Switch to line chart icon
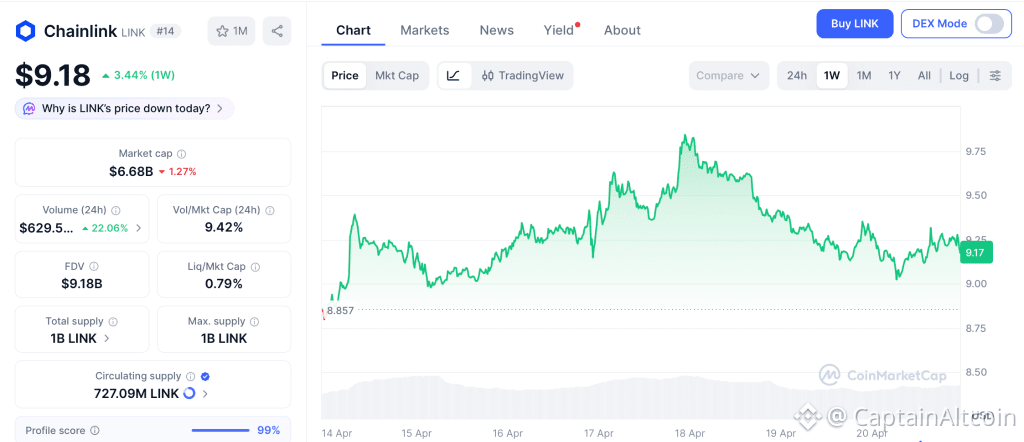The image size is (1024, 442). (454, 75)
